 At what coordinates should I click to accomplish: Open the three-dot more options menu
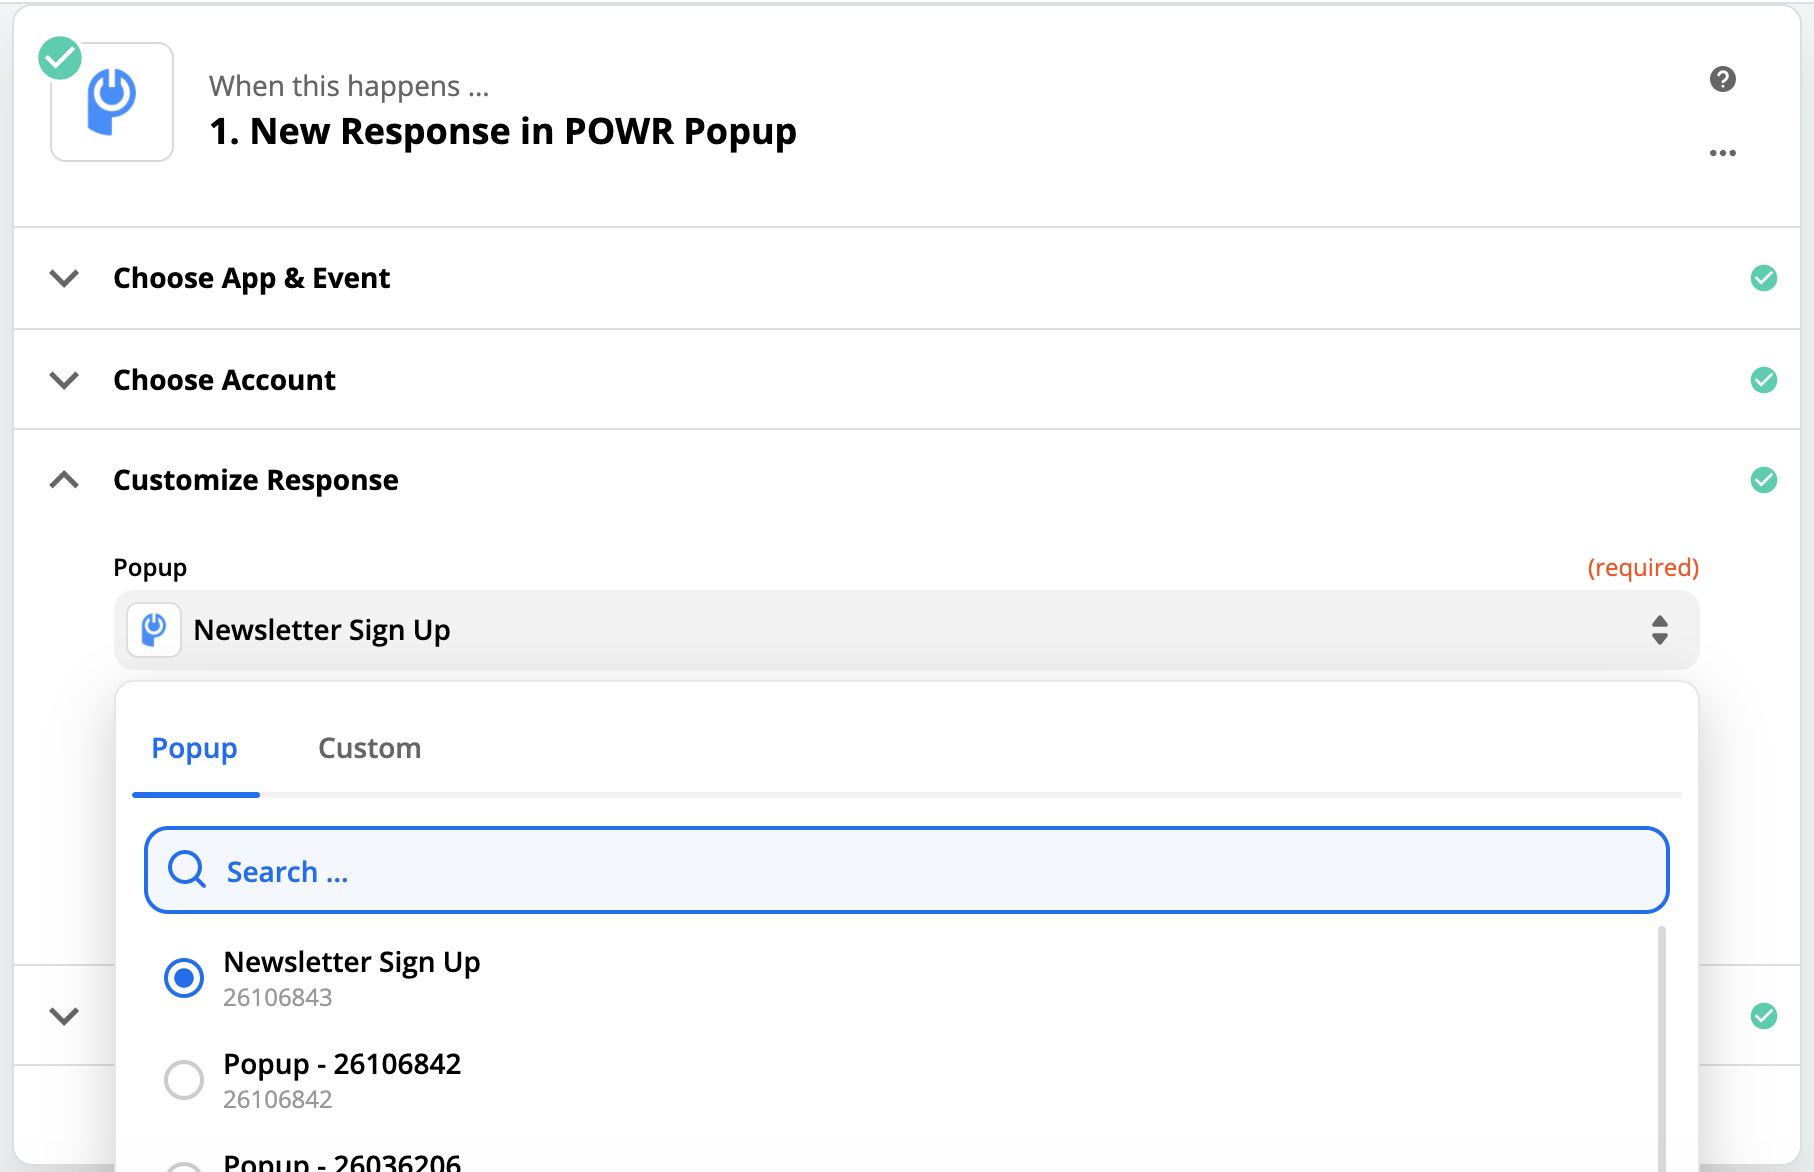1722,153
